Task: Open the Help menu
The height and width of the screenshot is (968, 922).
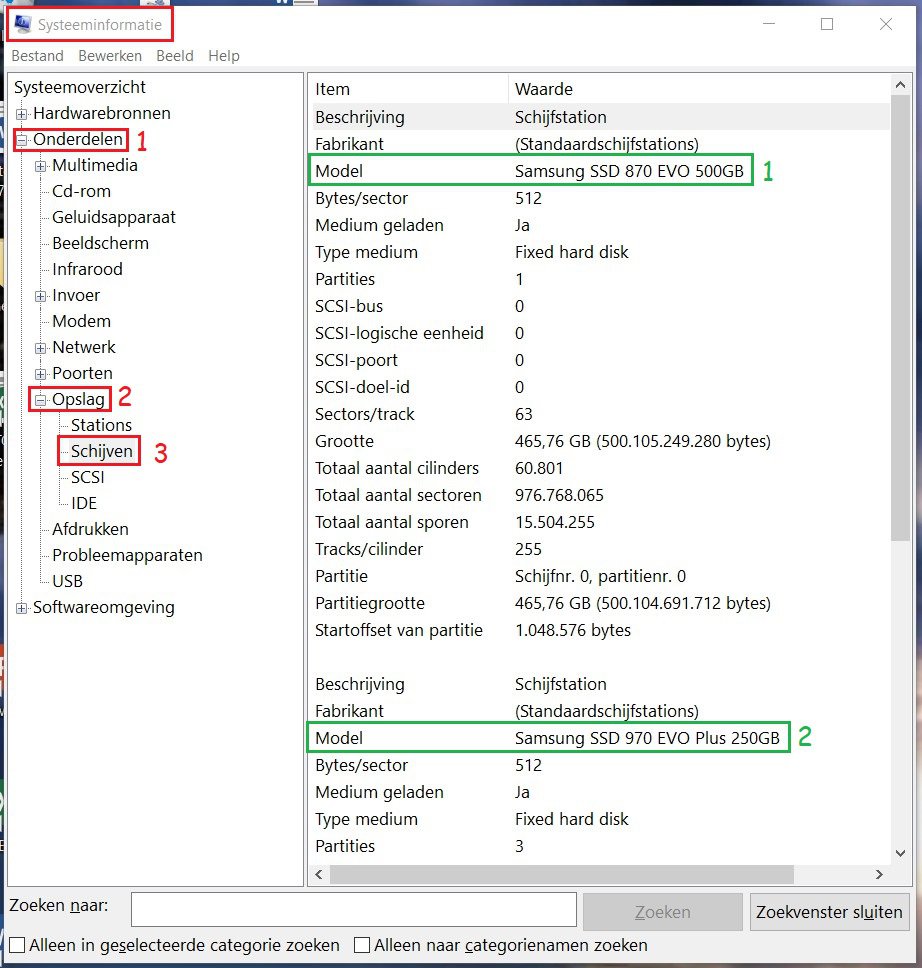Action: tap(224, 56)
